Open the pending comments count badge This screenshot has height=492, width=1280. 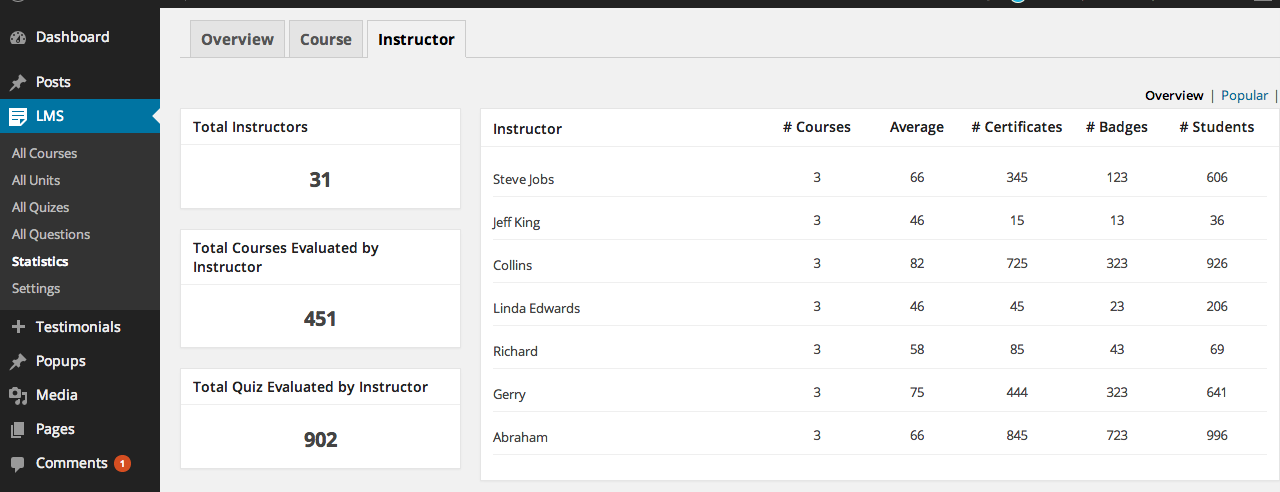coord(122,463)
